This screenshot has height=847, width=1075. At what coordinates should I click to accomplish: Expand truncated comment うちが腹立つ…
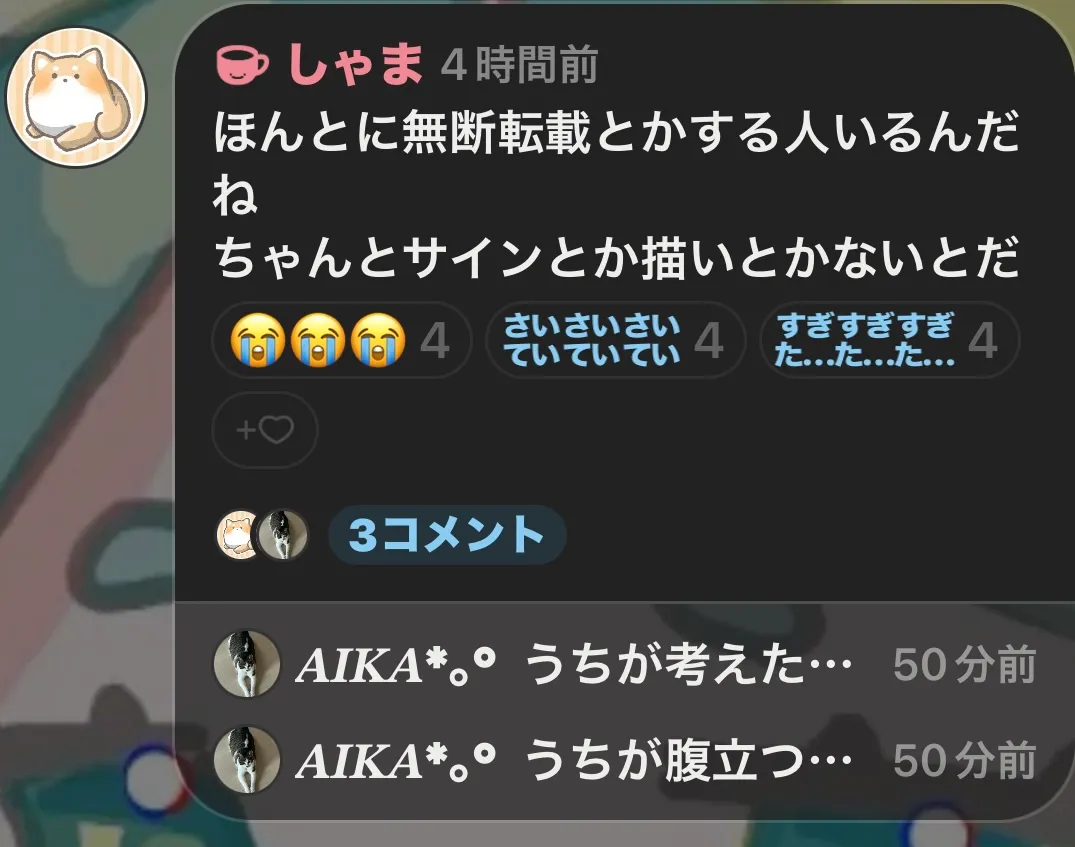tap(688, 761)
